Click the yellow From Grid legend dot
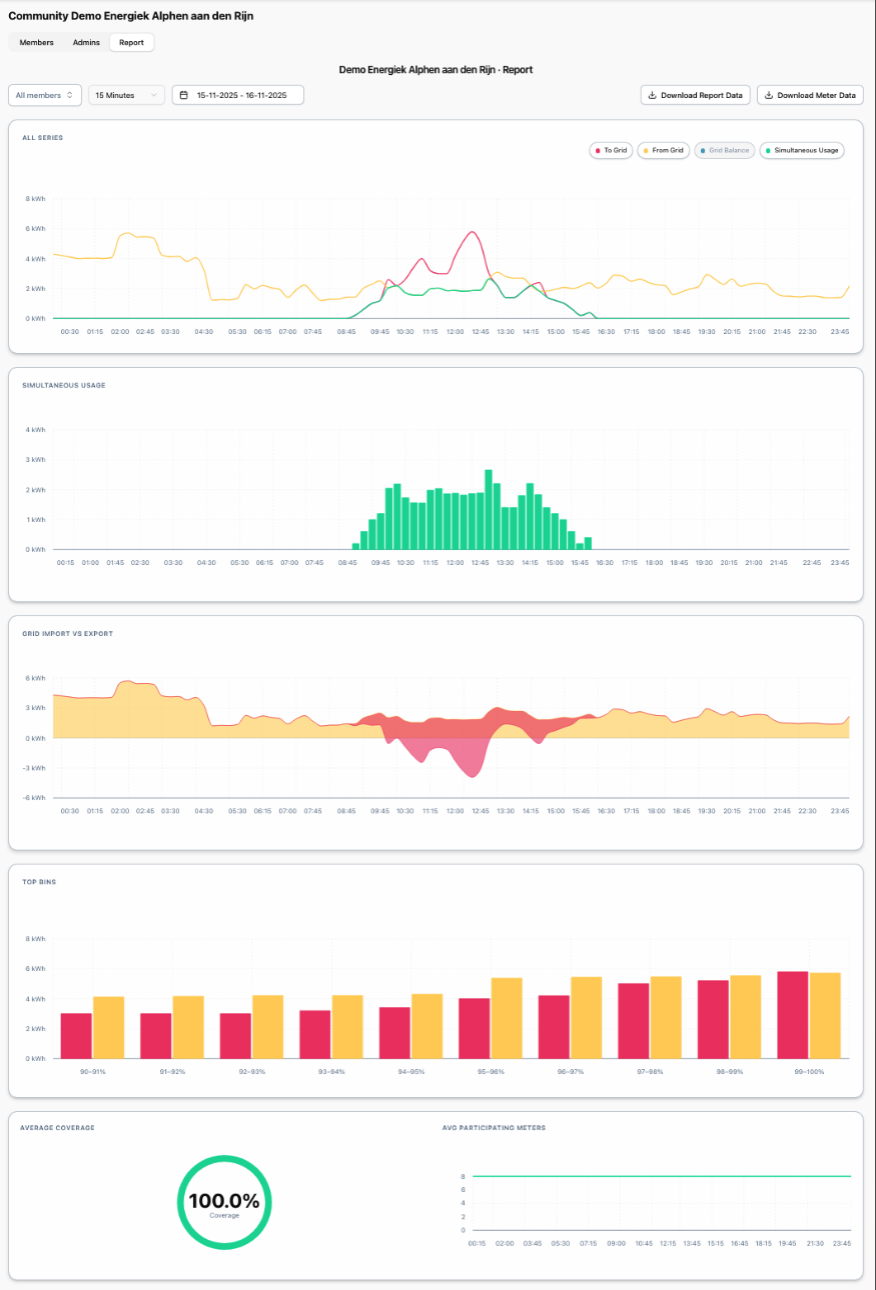The image size is (876, 1290). tap(647, 150)
